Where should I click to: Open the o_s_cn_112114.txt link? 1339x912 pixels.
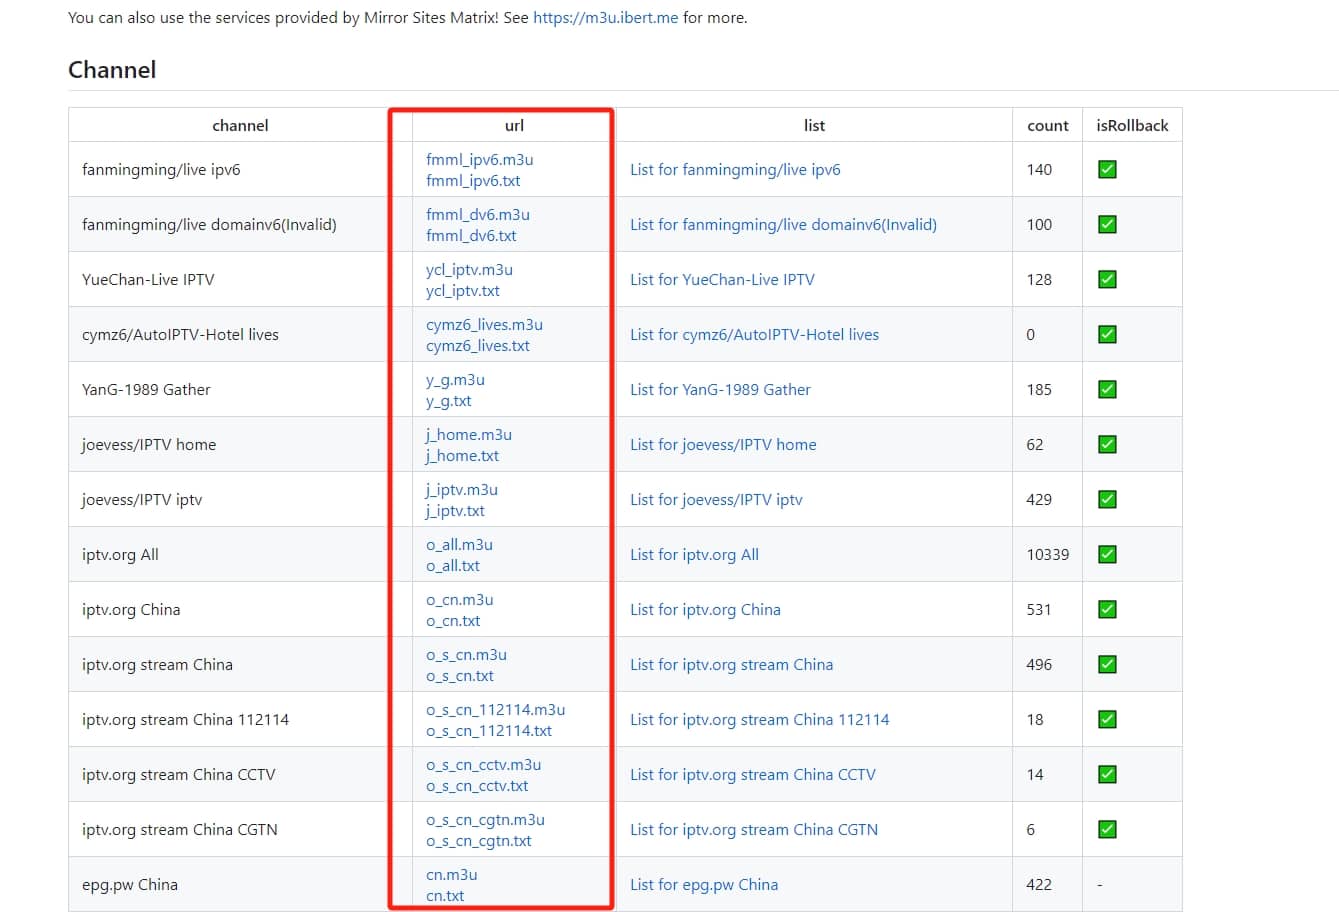489,730
